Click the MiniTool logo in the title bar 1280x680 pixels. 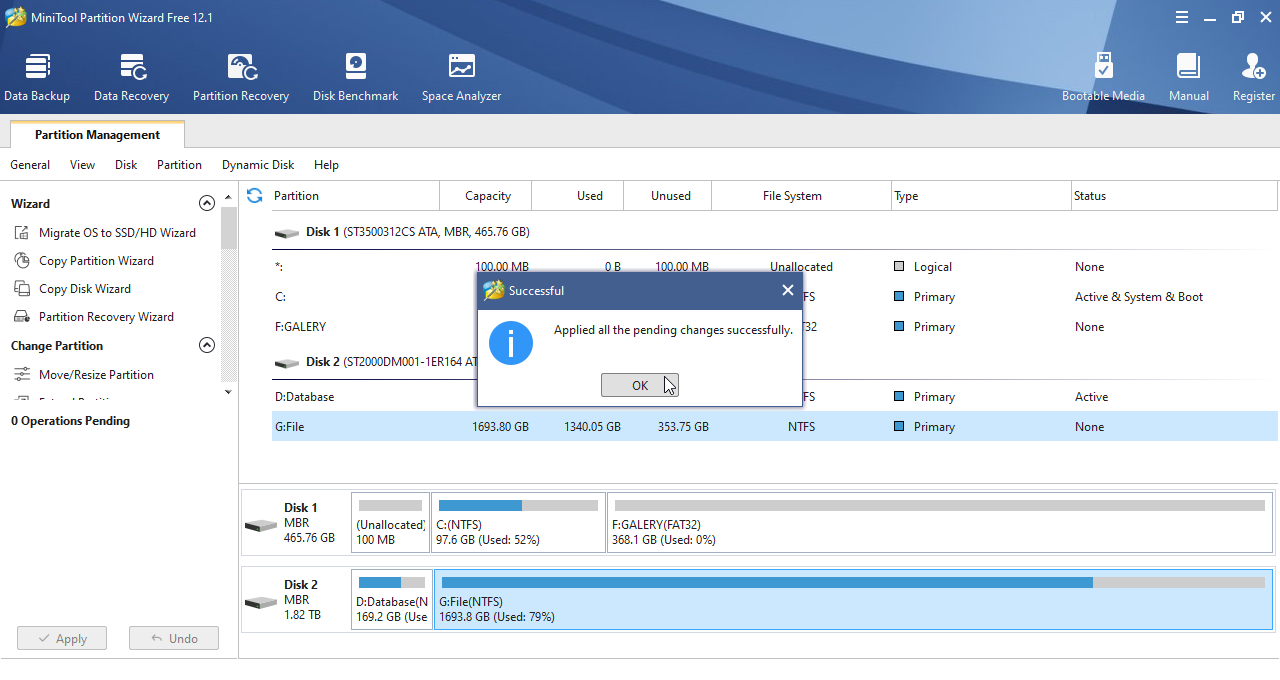coord(15,17)
